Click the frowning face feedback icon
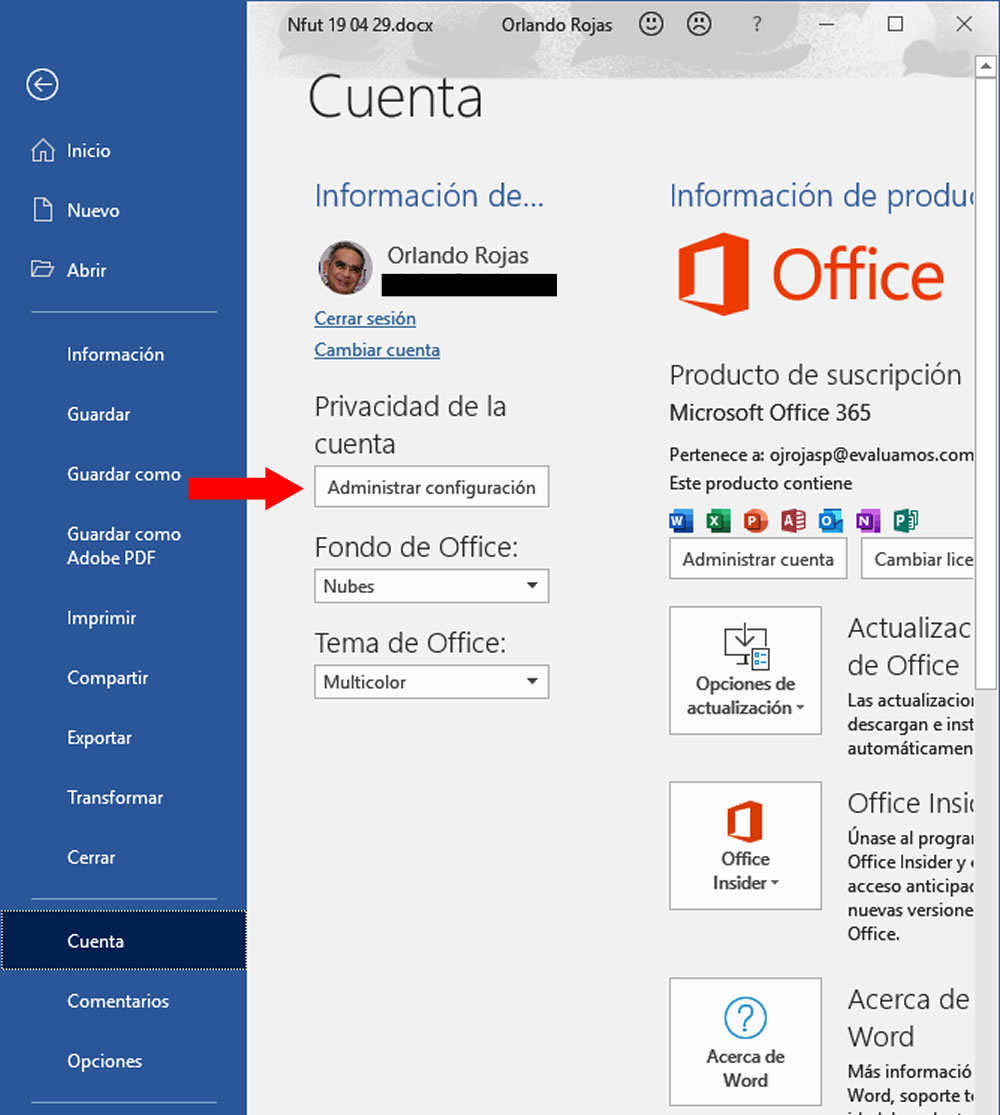1000x1115 pixels. (x=699, y=24)
